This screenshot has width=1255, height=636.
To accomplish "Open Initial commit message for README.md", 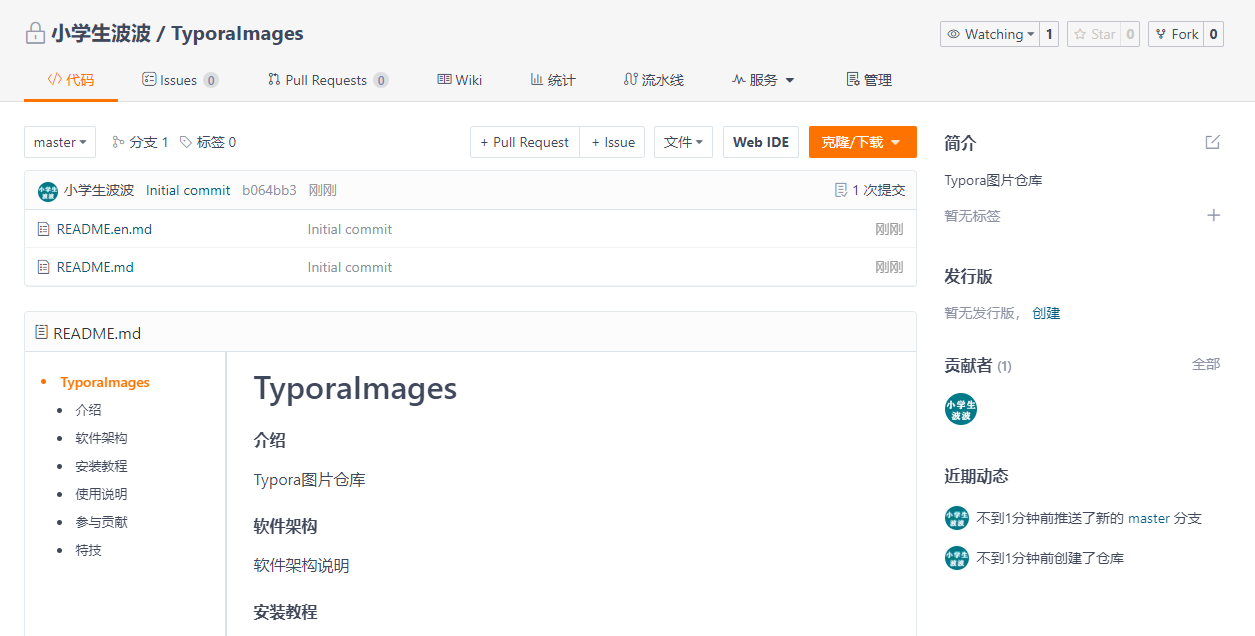I will 350,267.
